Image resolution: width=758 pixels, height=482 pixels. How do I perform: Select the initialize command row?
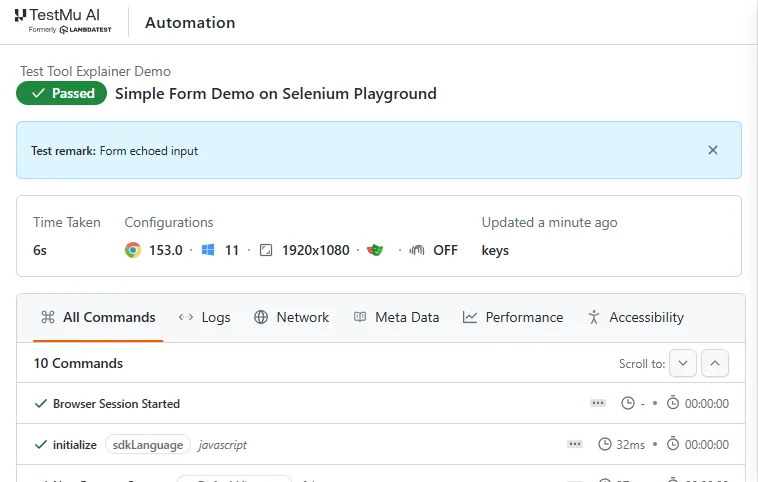click(381, 444)
